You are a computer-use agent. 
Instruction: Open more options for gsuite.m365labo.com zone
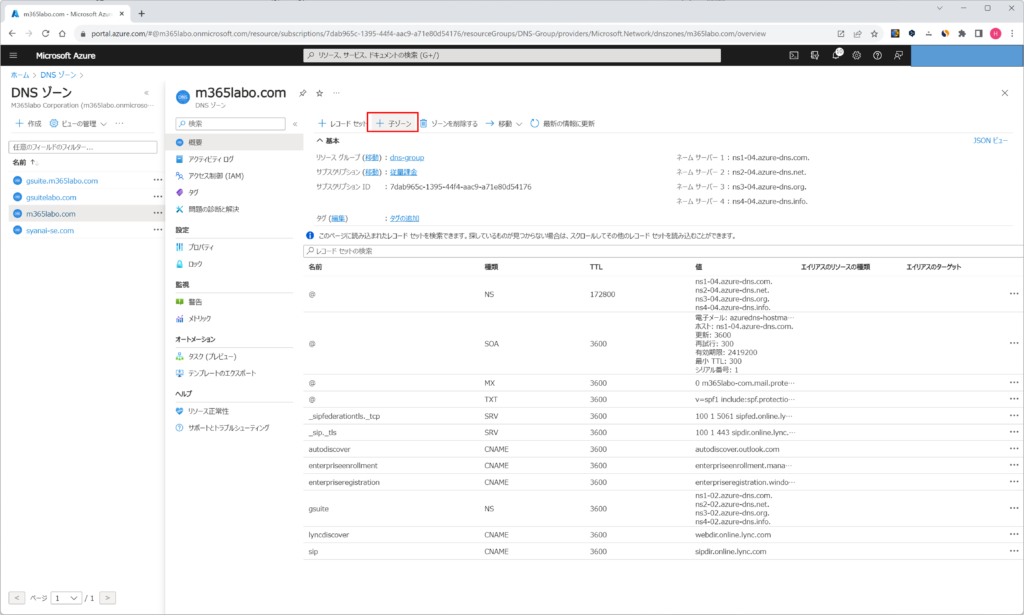point(157,180)
